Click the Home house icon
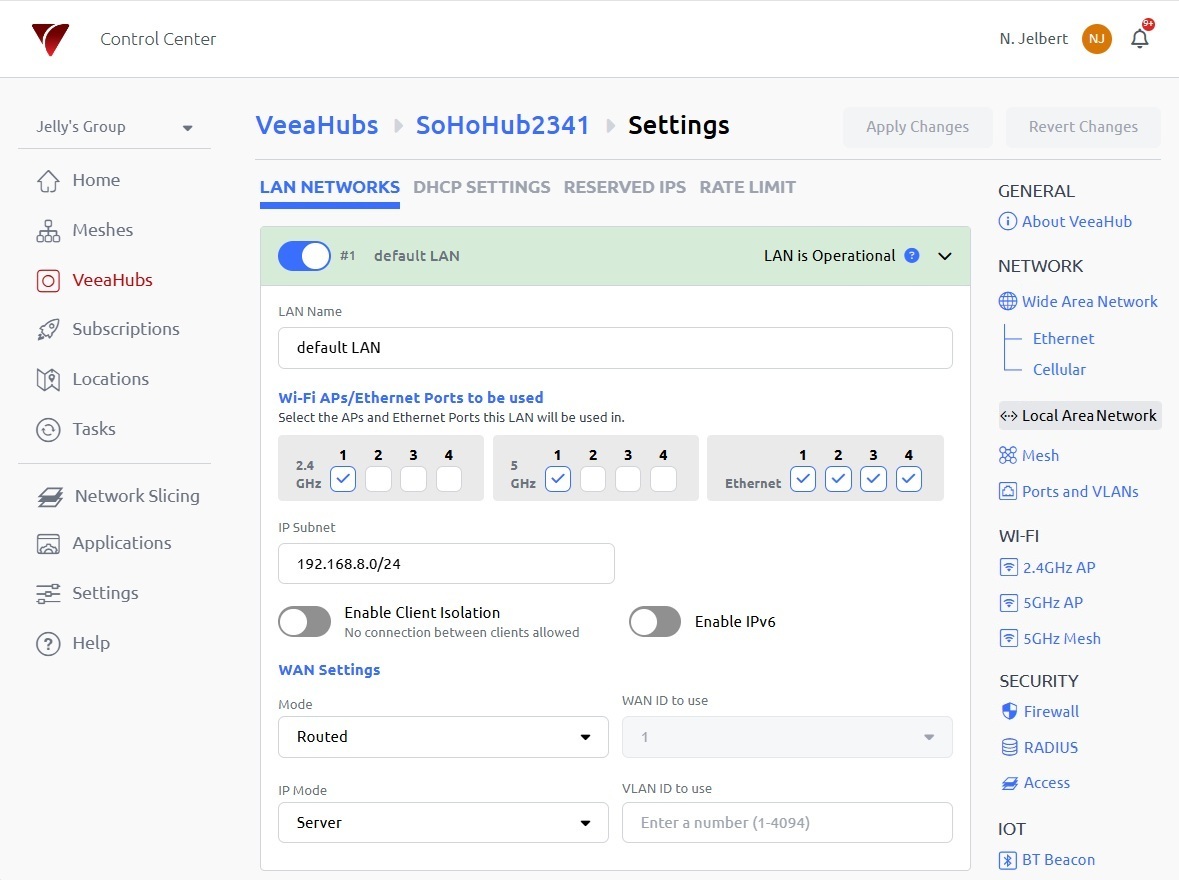The height and width of the screenshot is (880, 1179). coord(48,181)
